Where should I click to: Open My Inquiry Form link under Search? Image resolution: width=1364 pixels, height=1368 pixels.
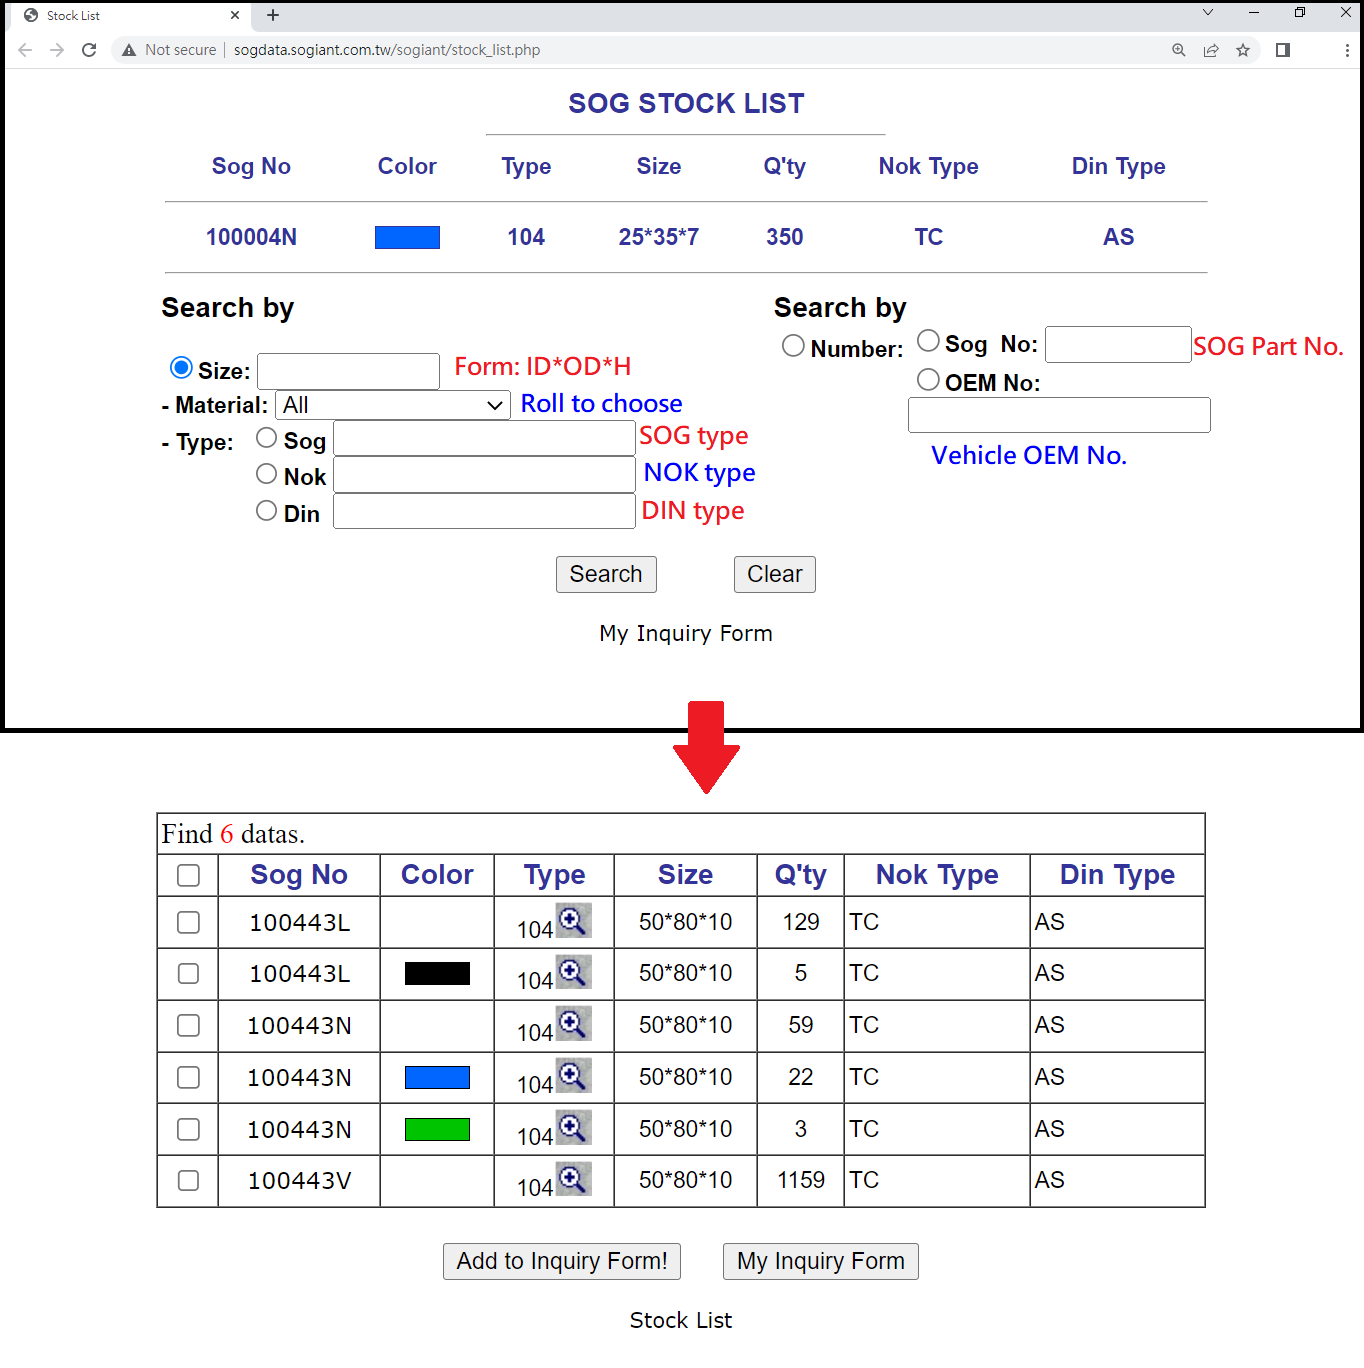[686, 633]
